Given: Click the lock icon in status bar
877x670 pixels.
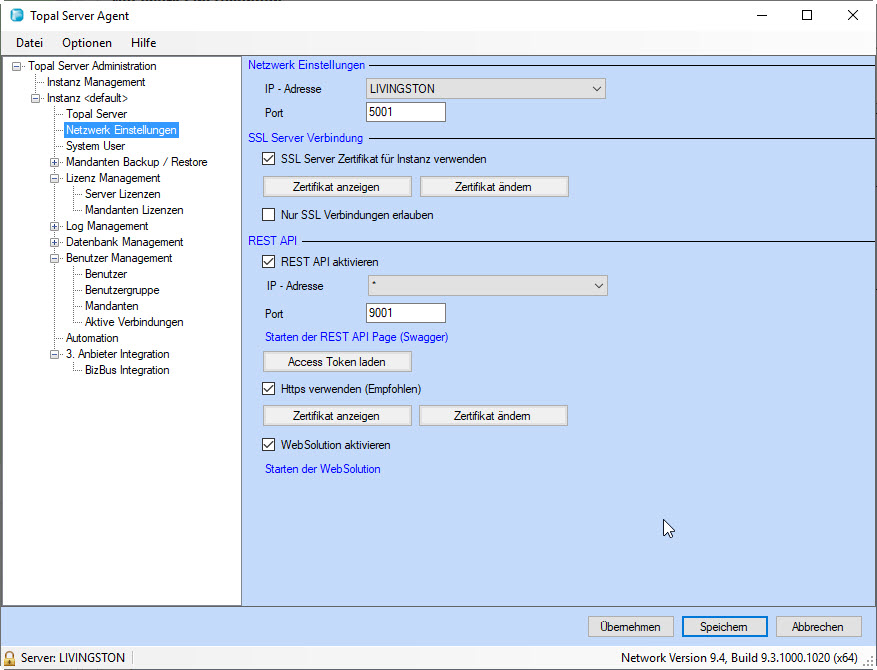Looking at the screenshot, I should point(10,658).
